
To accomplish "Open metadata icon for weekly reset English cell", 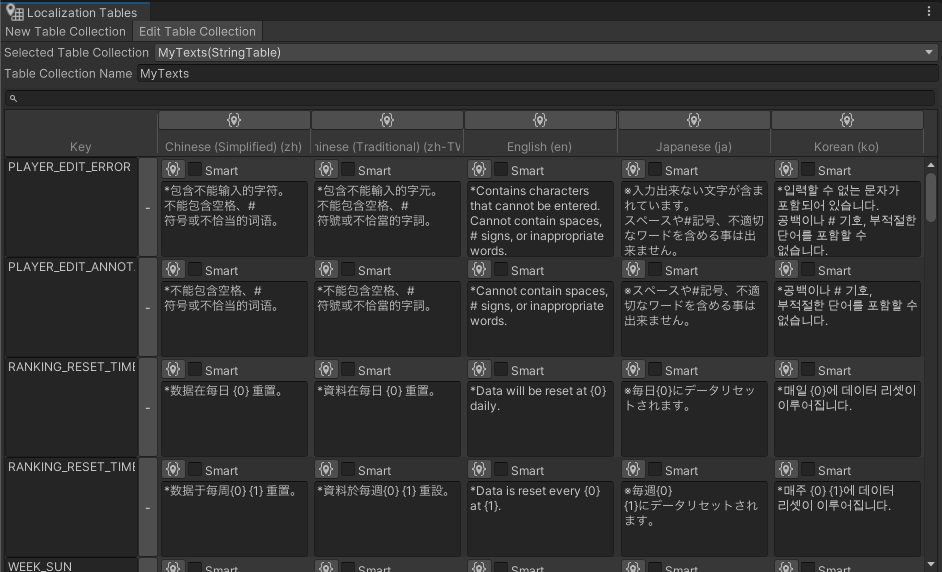I will point(479,469).
